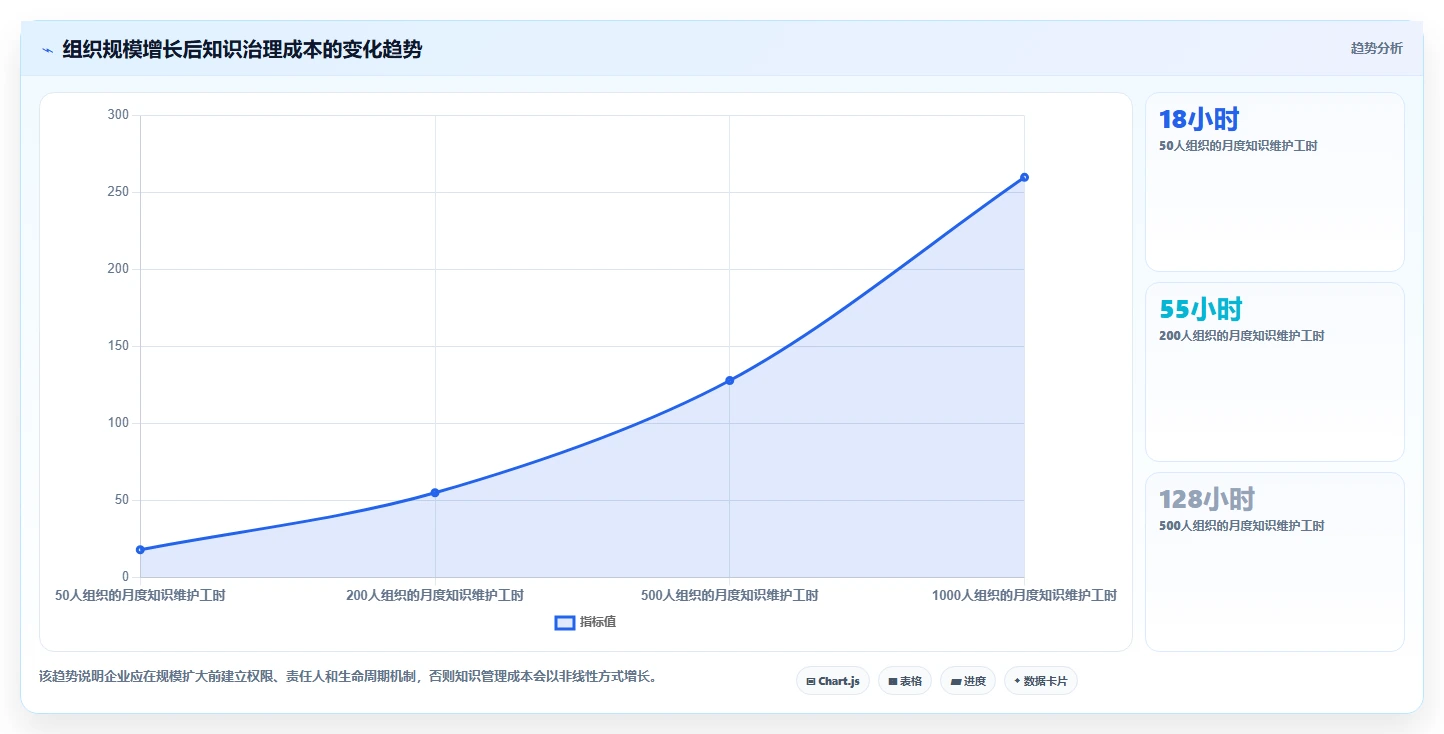Click the x-axis label 1000人组织的月度知识维护工时

[x=1024, y=595]
